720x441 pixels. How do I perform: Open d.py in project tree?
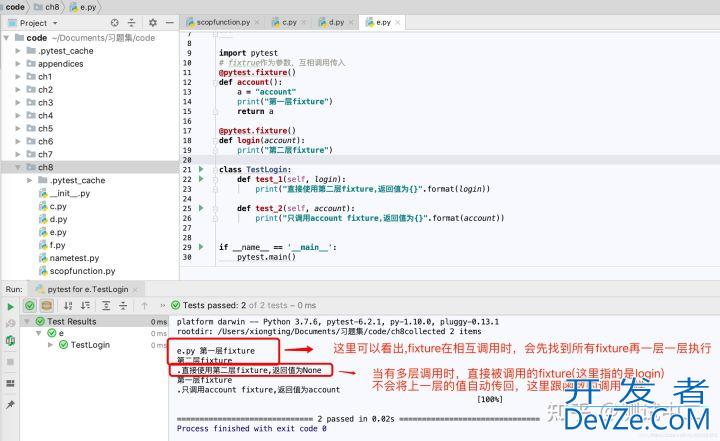(x=58, y=219)
